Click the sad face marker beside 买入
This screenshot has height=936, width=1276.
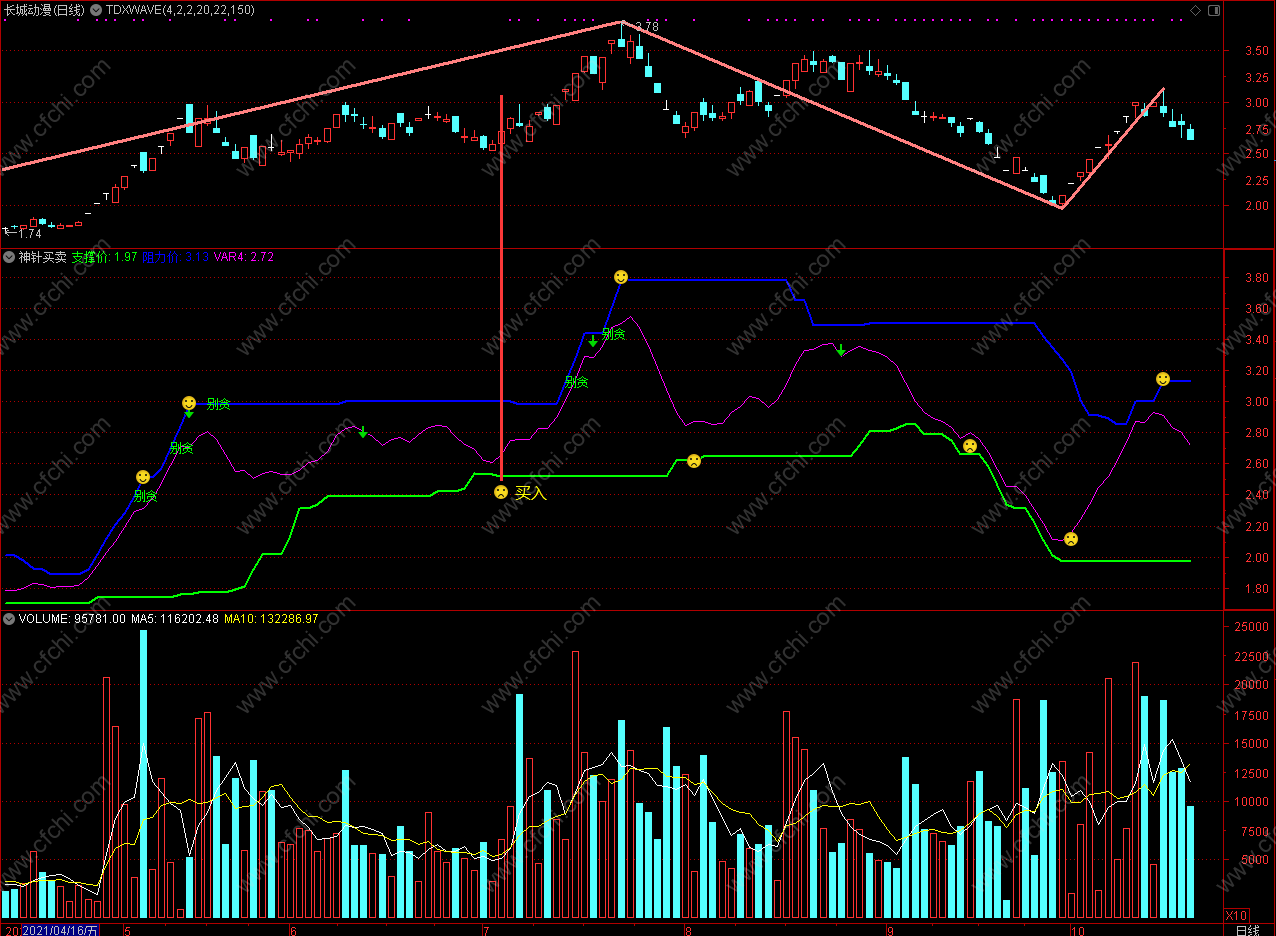pyautogui.click(x=501, y=492)
